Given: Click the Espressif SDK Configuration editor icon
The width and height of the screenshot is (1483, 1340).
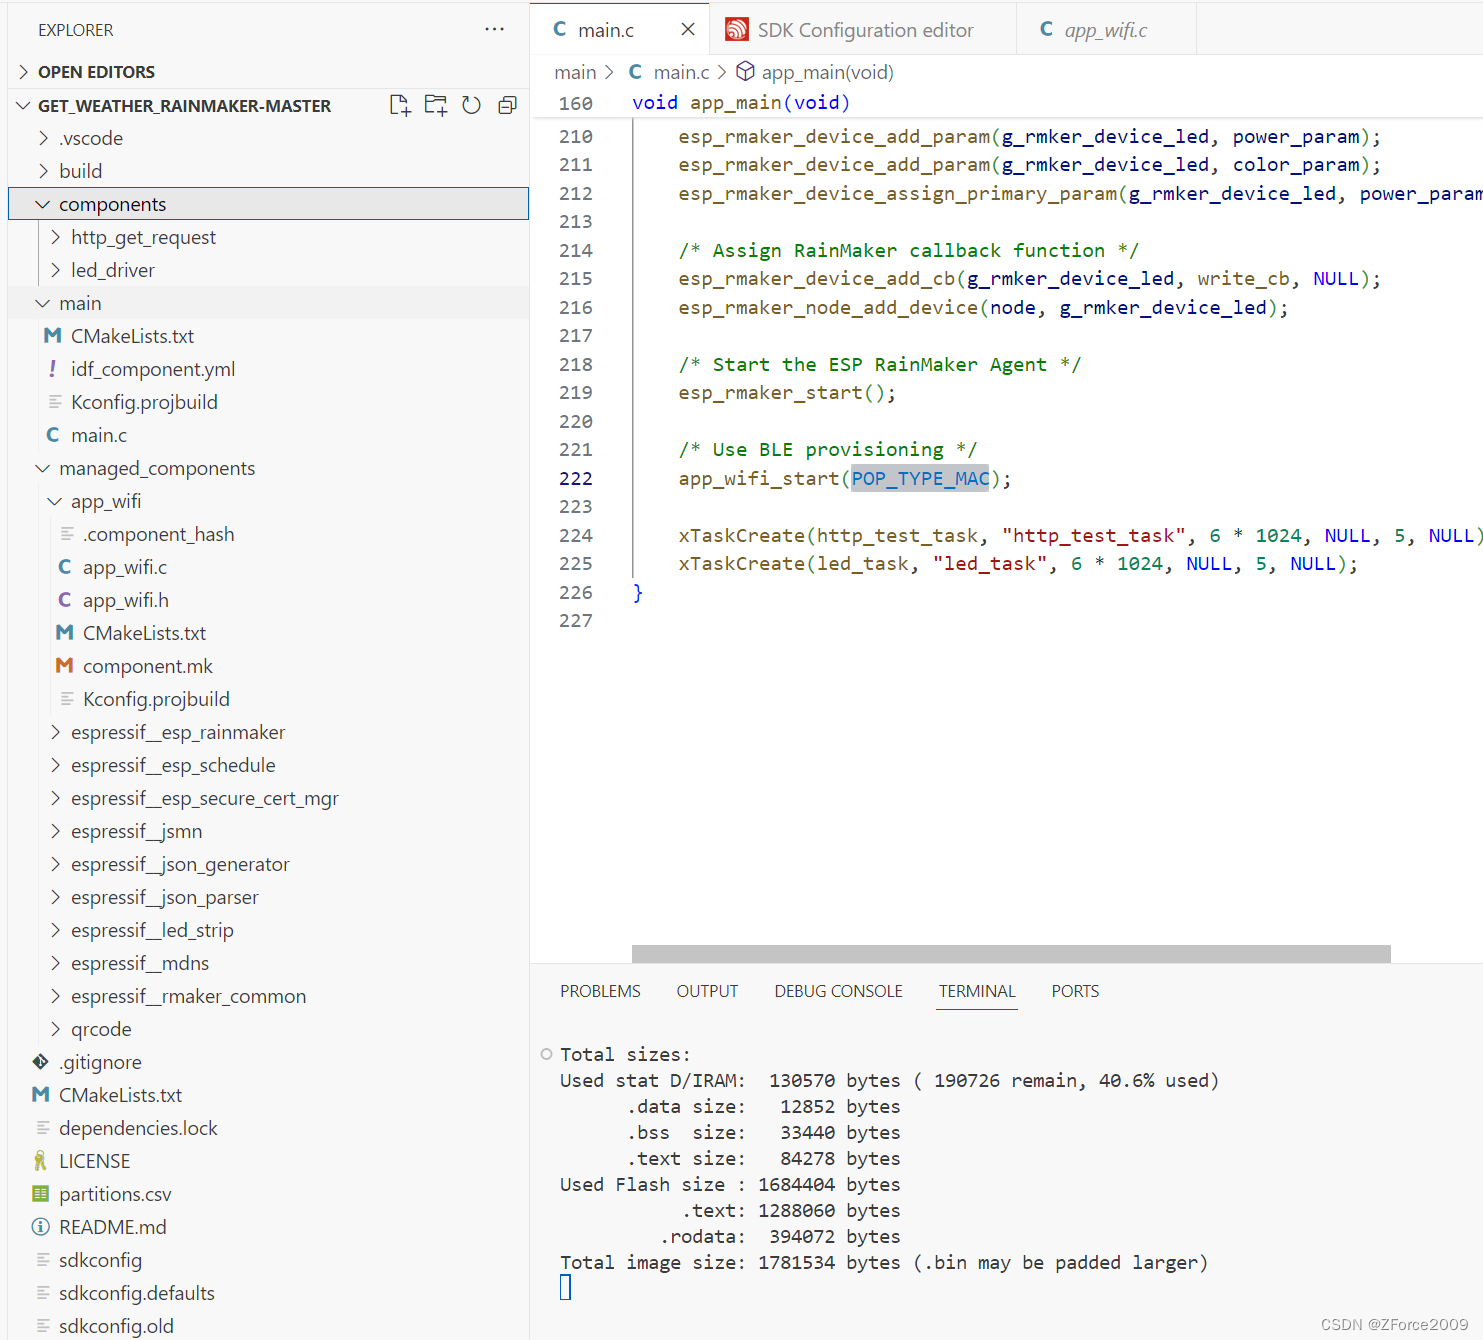Looking at the screenshot, I should pyautogui.click(x=737, y=29).
